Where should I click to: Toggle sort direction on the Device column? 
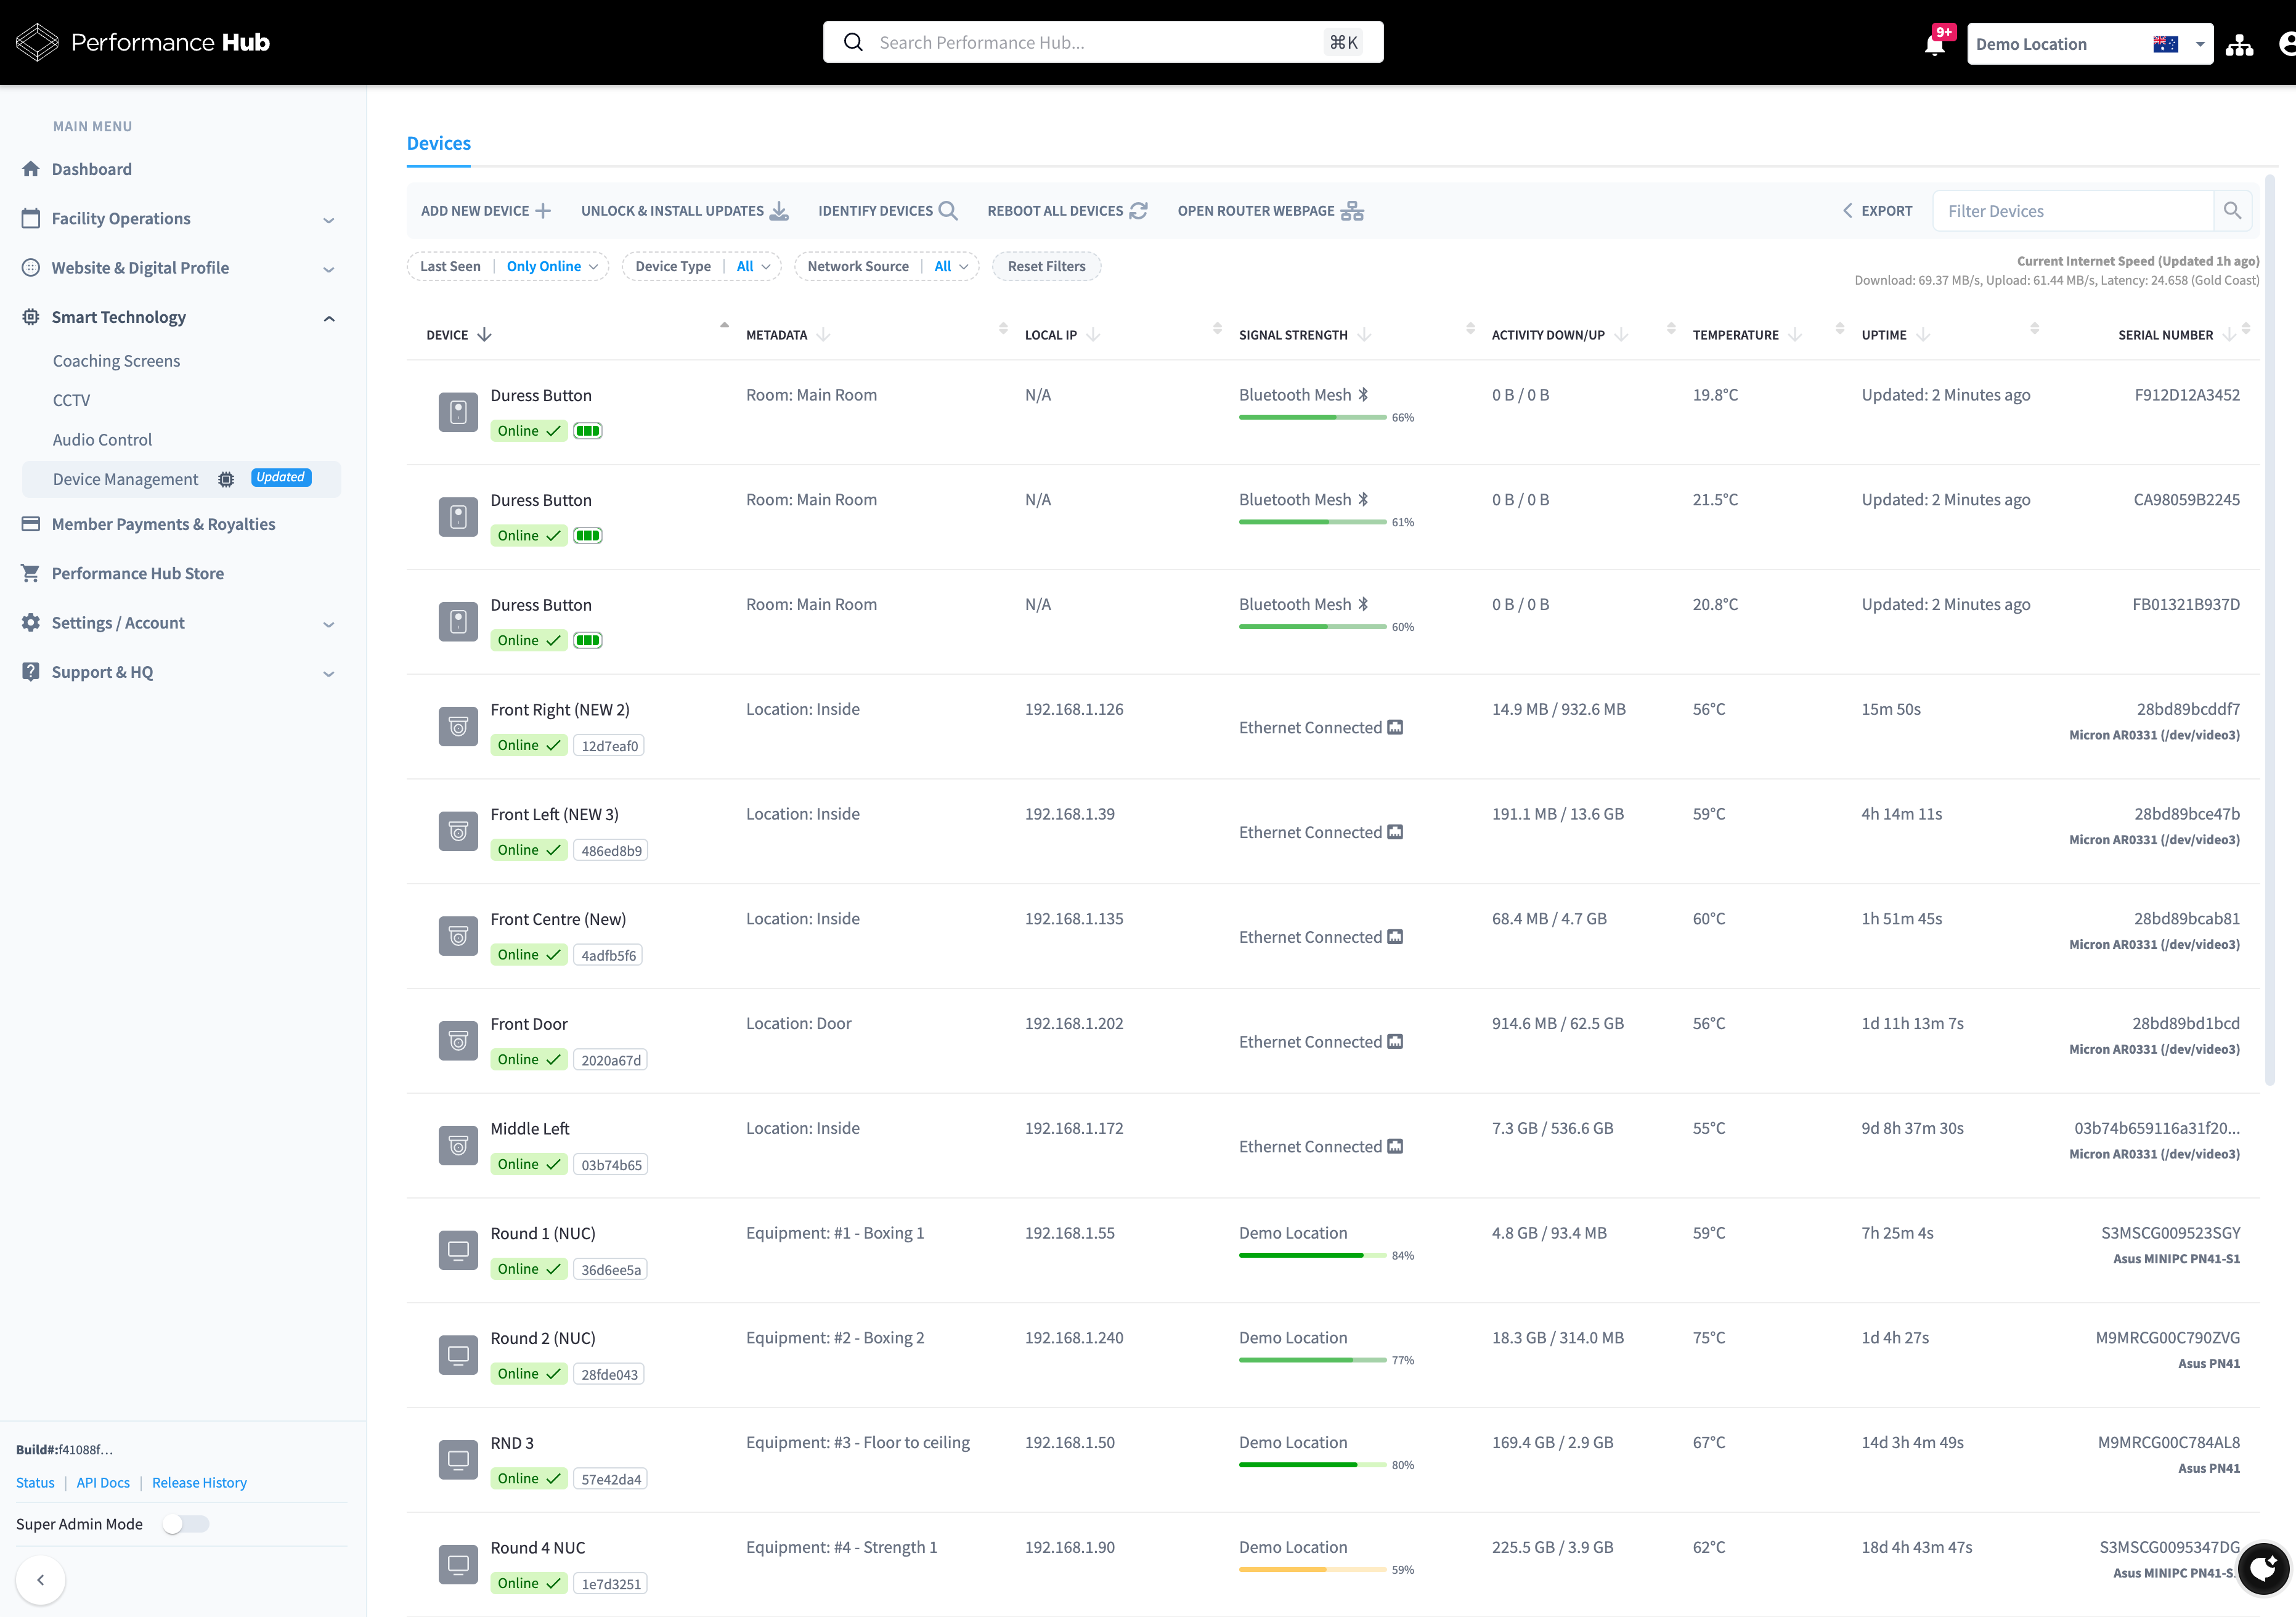coord(485,335)
